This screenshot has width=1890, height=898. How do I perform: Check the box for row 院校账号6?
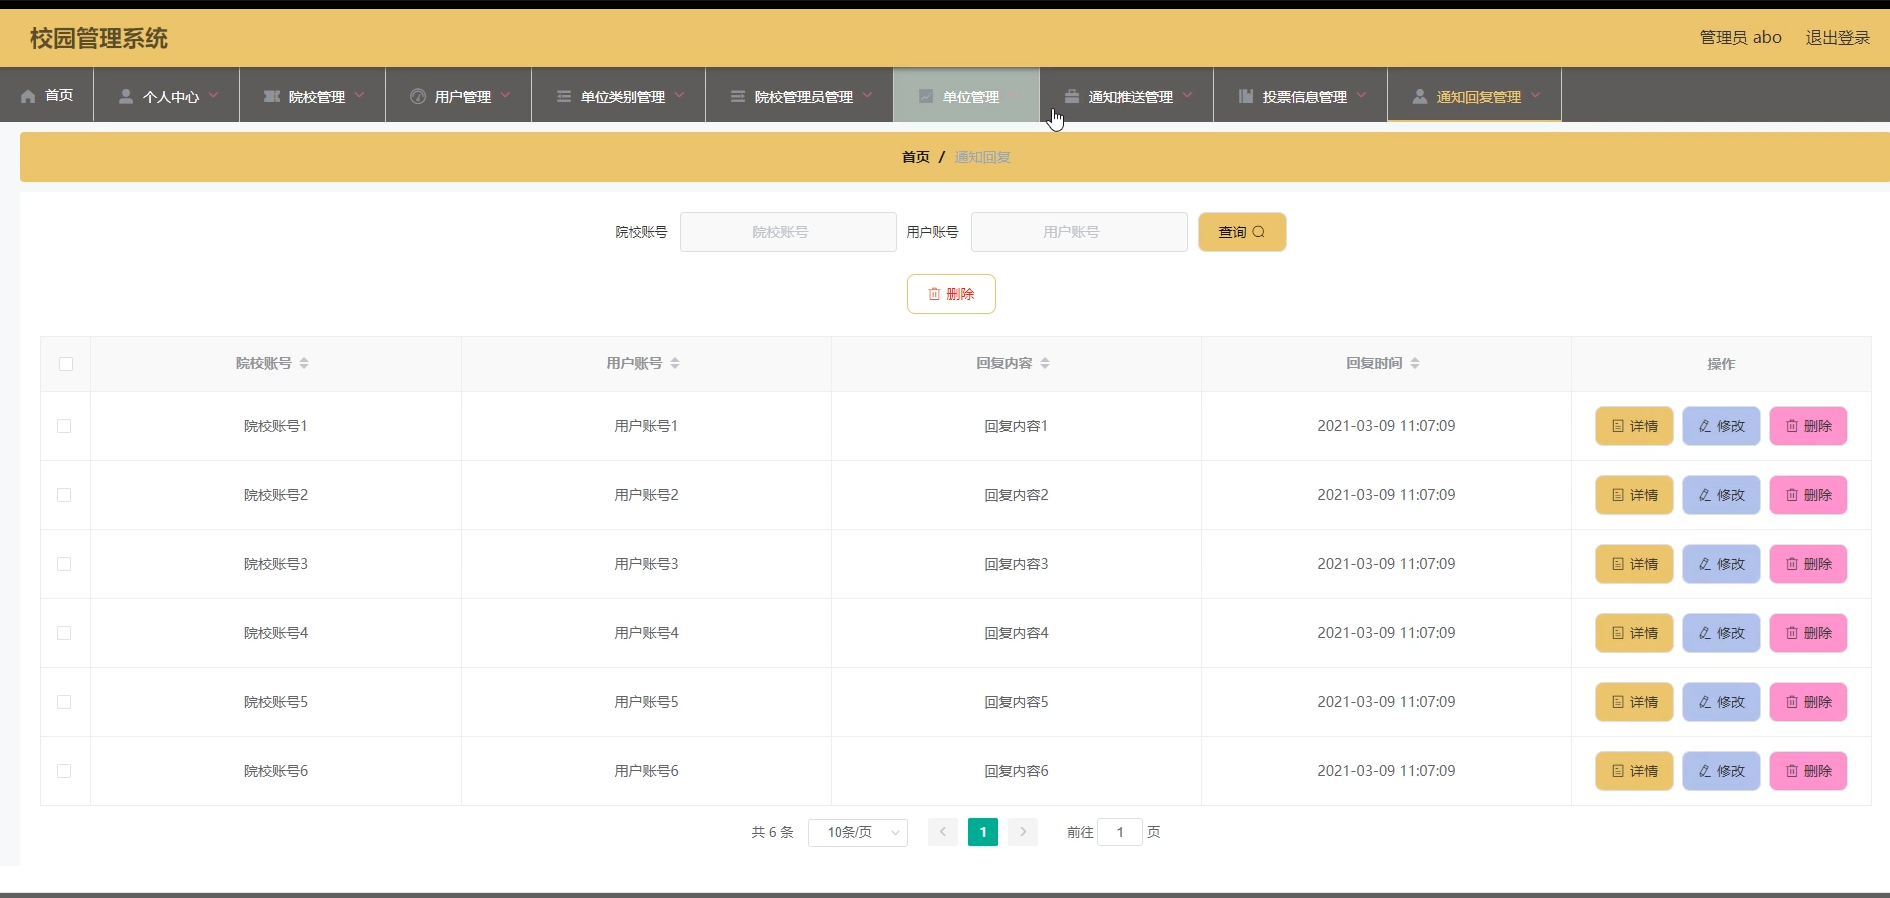click(x=64, y=771)
